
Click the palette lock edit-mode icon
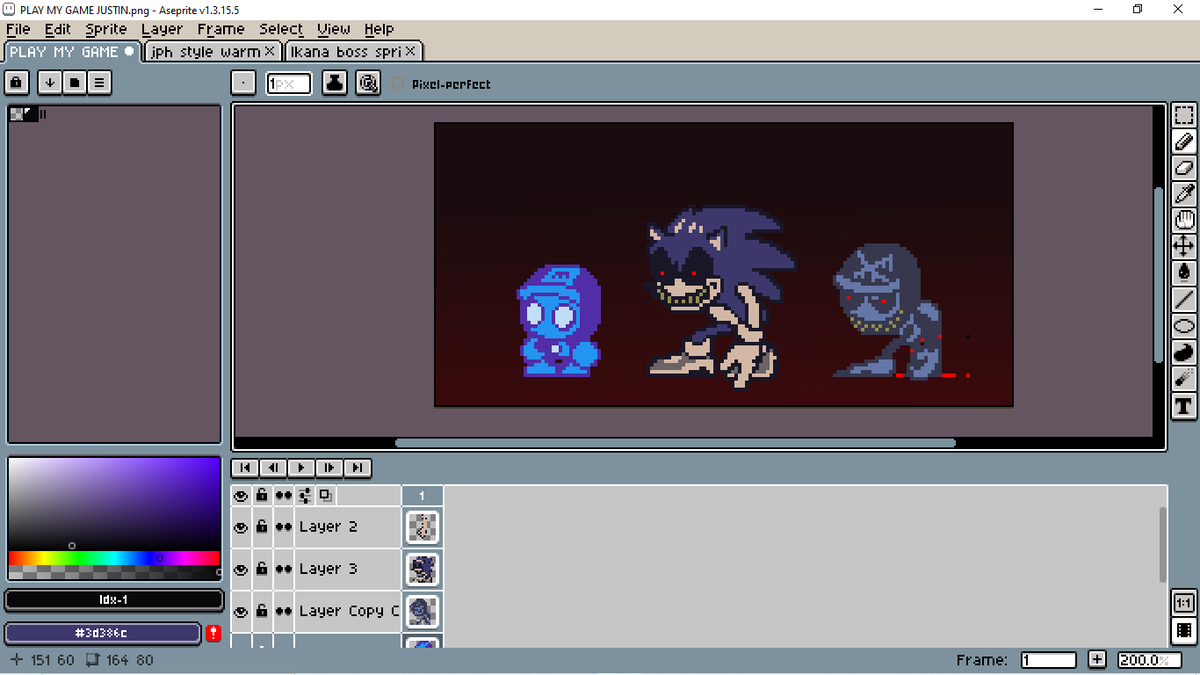coord(17,83)
